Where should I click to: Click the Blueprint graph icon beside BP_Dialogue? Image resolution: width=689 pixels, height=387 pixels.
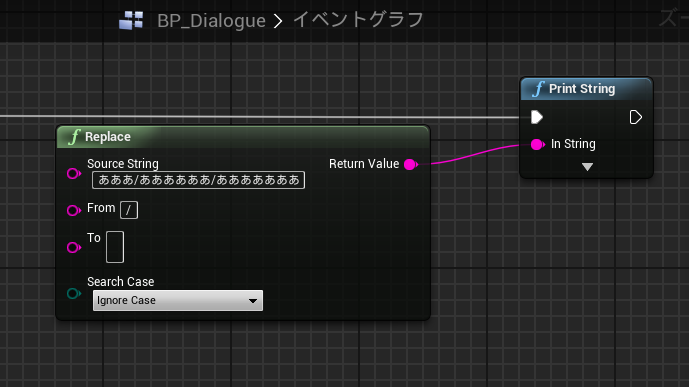131,20
